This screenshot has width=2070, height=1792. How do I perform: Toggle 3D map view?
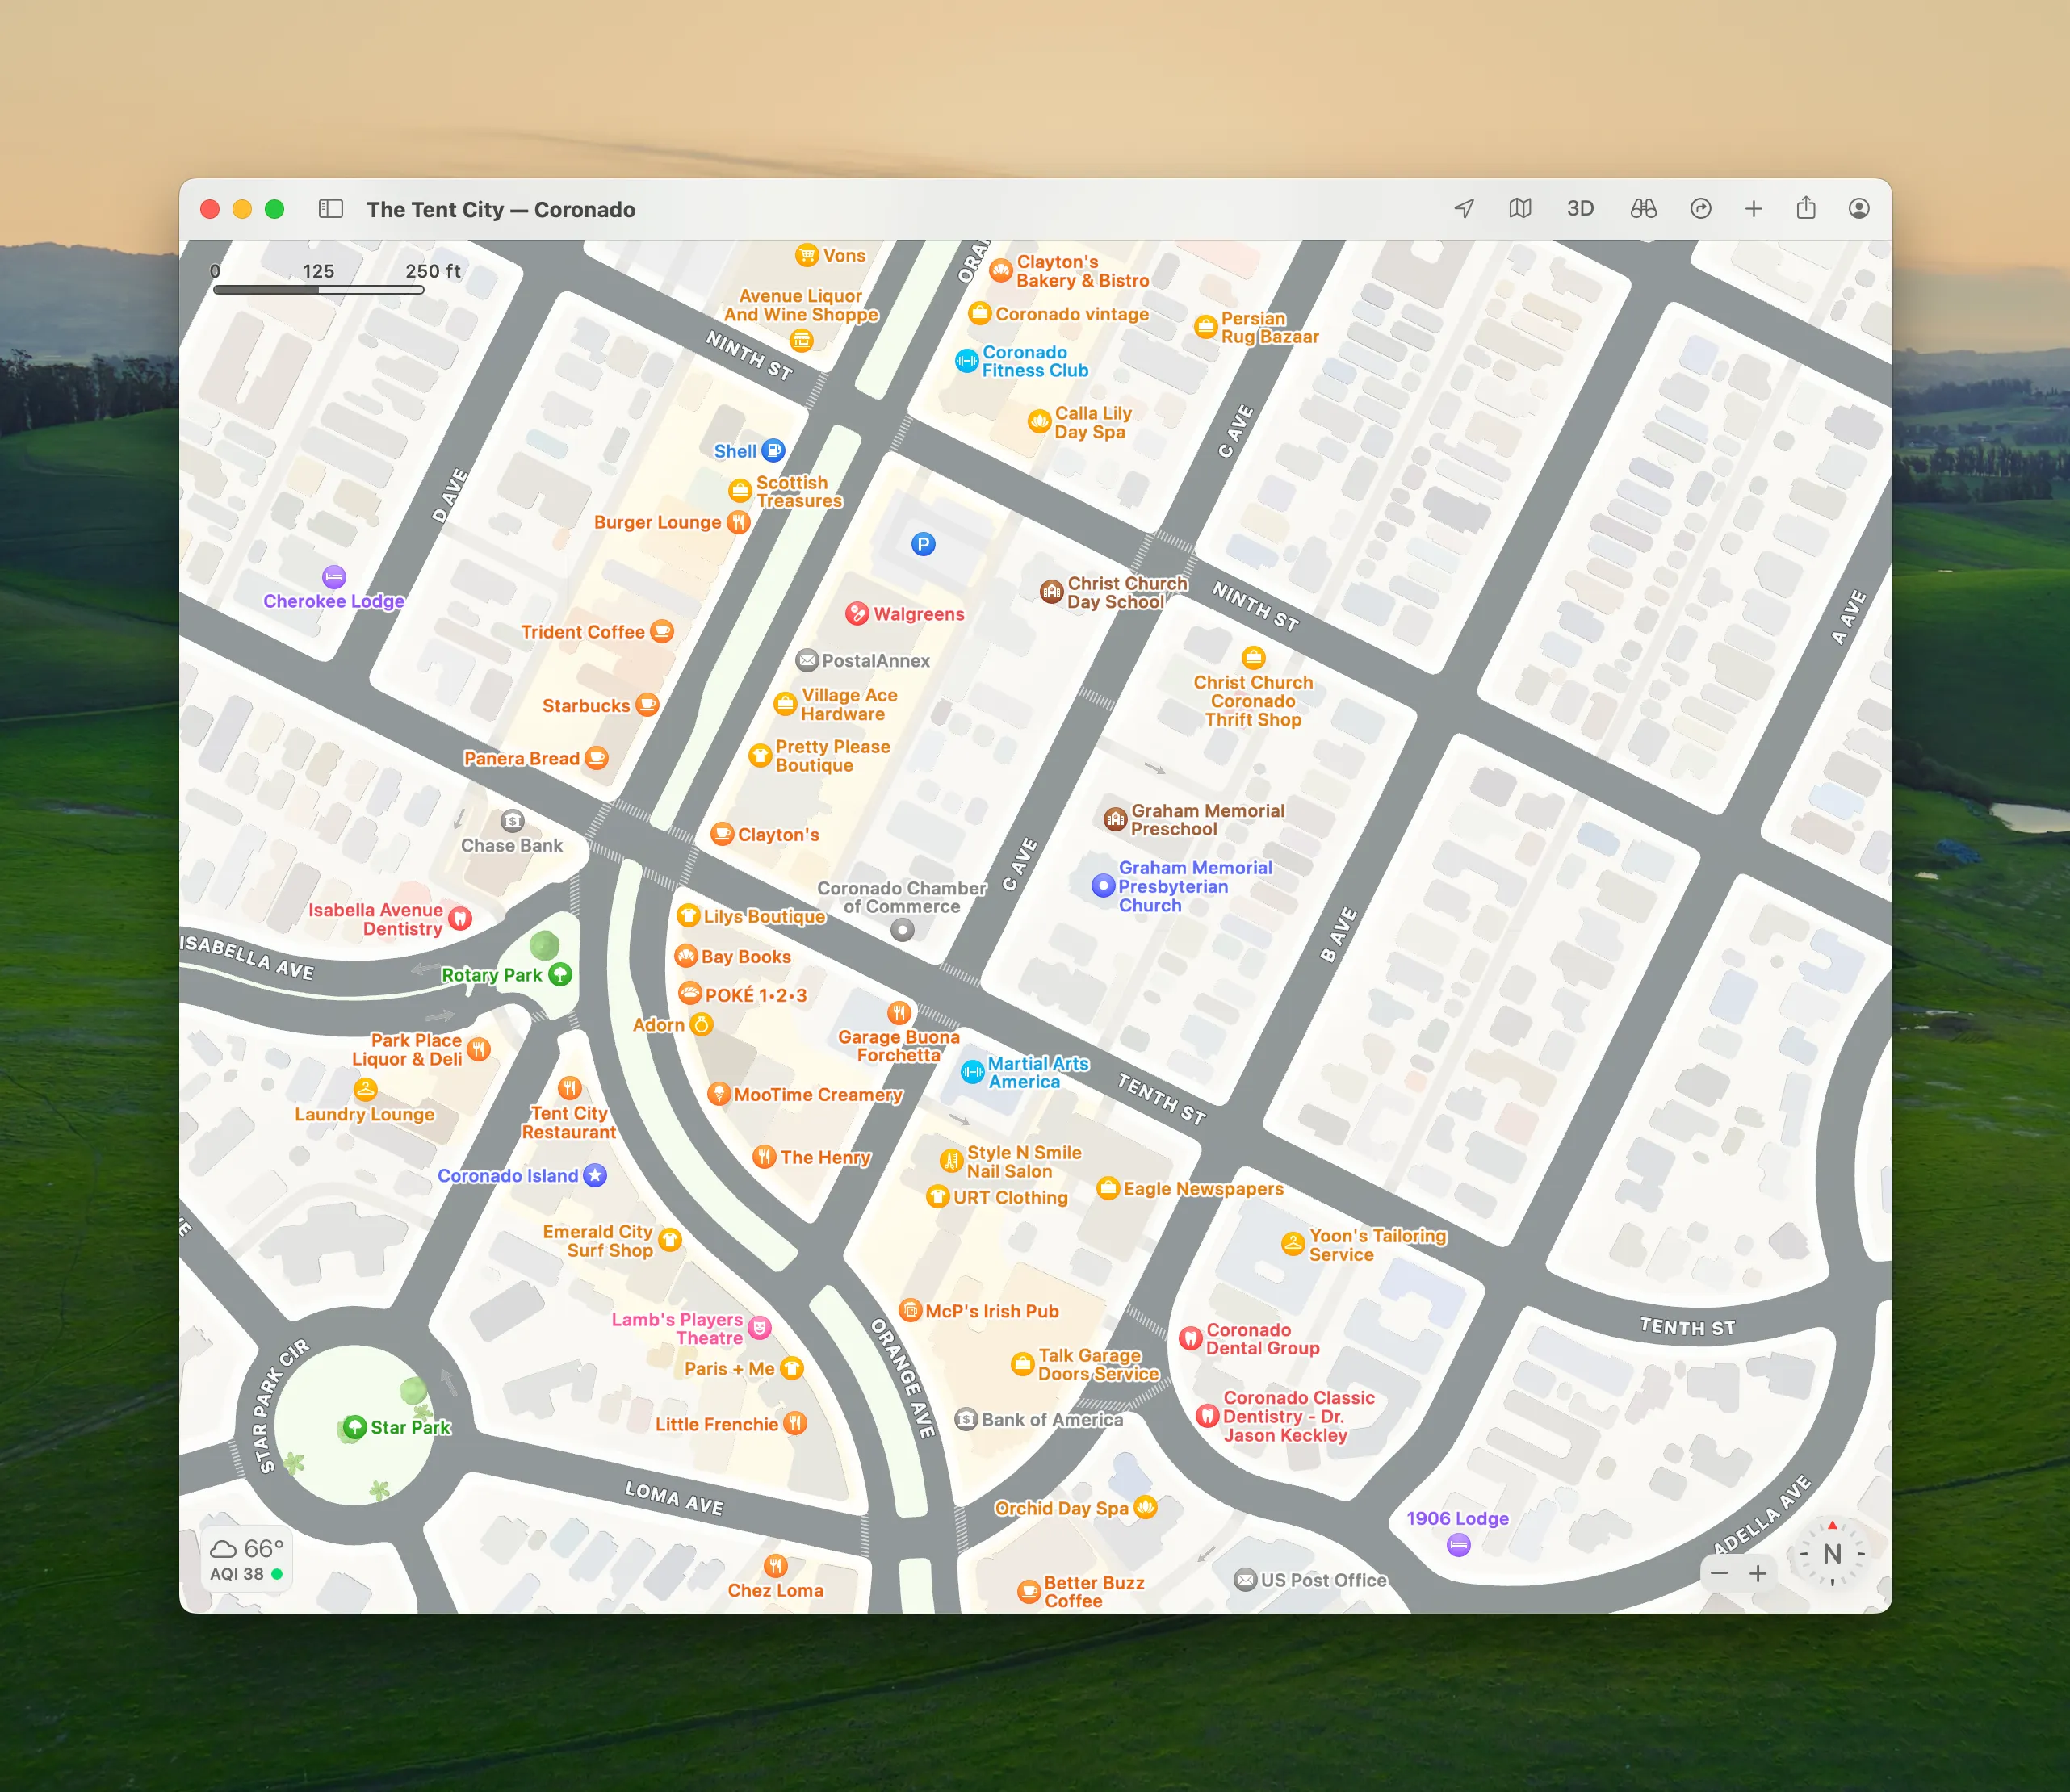tap(1579, 209)
